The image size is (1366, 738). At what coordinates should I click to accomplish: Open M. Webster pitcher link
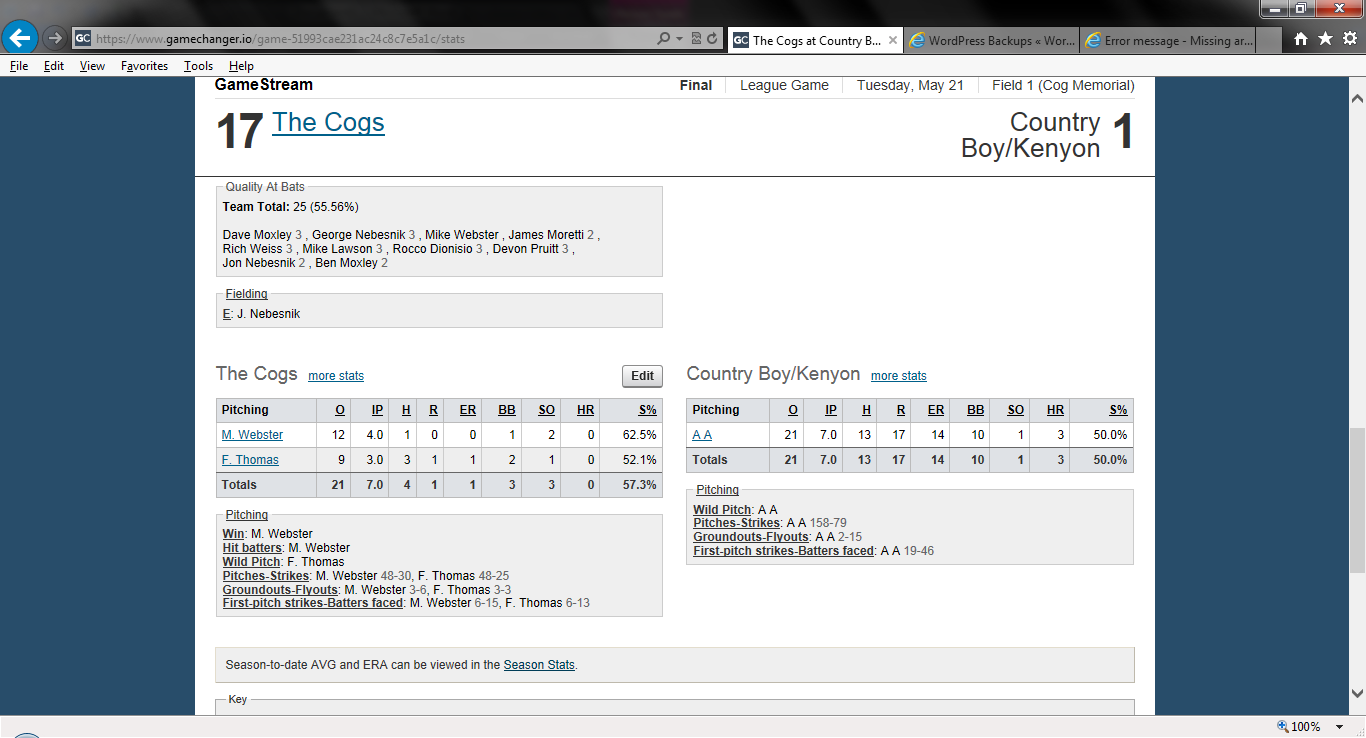pos(252,435)
